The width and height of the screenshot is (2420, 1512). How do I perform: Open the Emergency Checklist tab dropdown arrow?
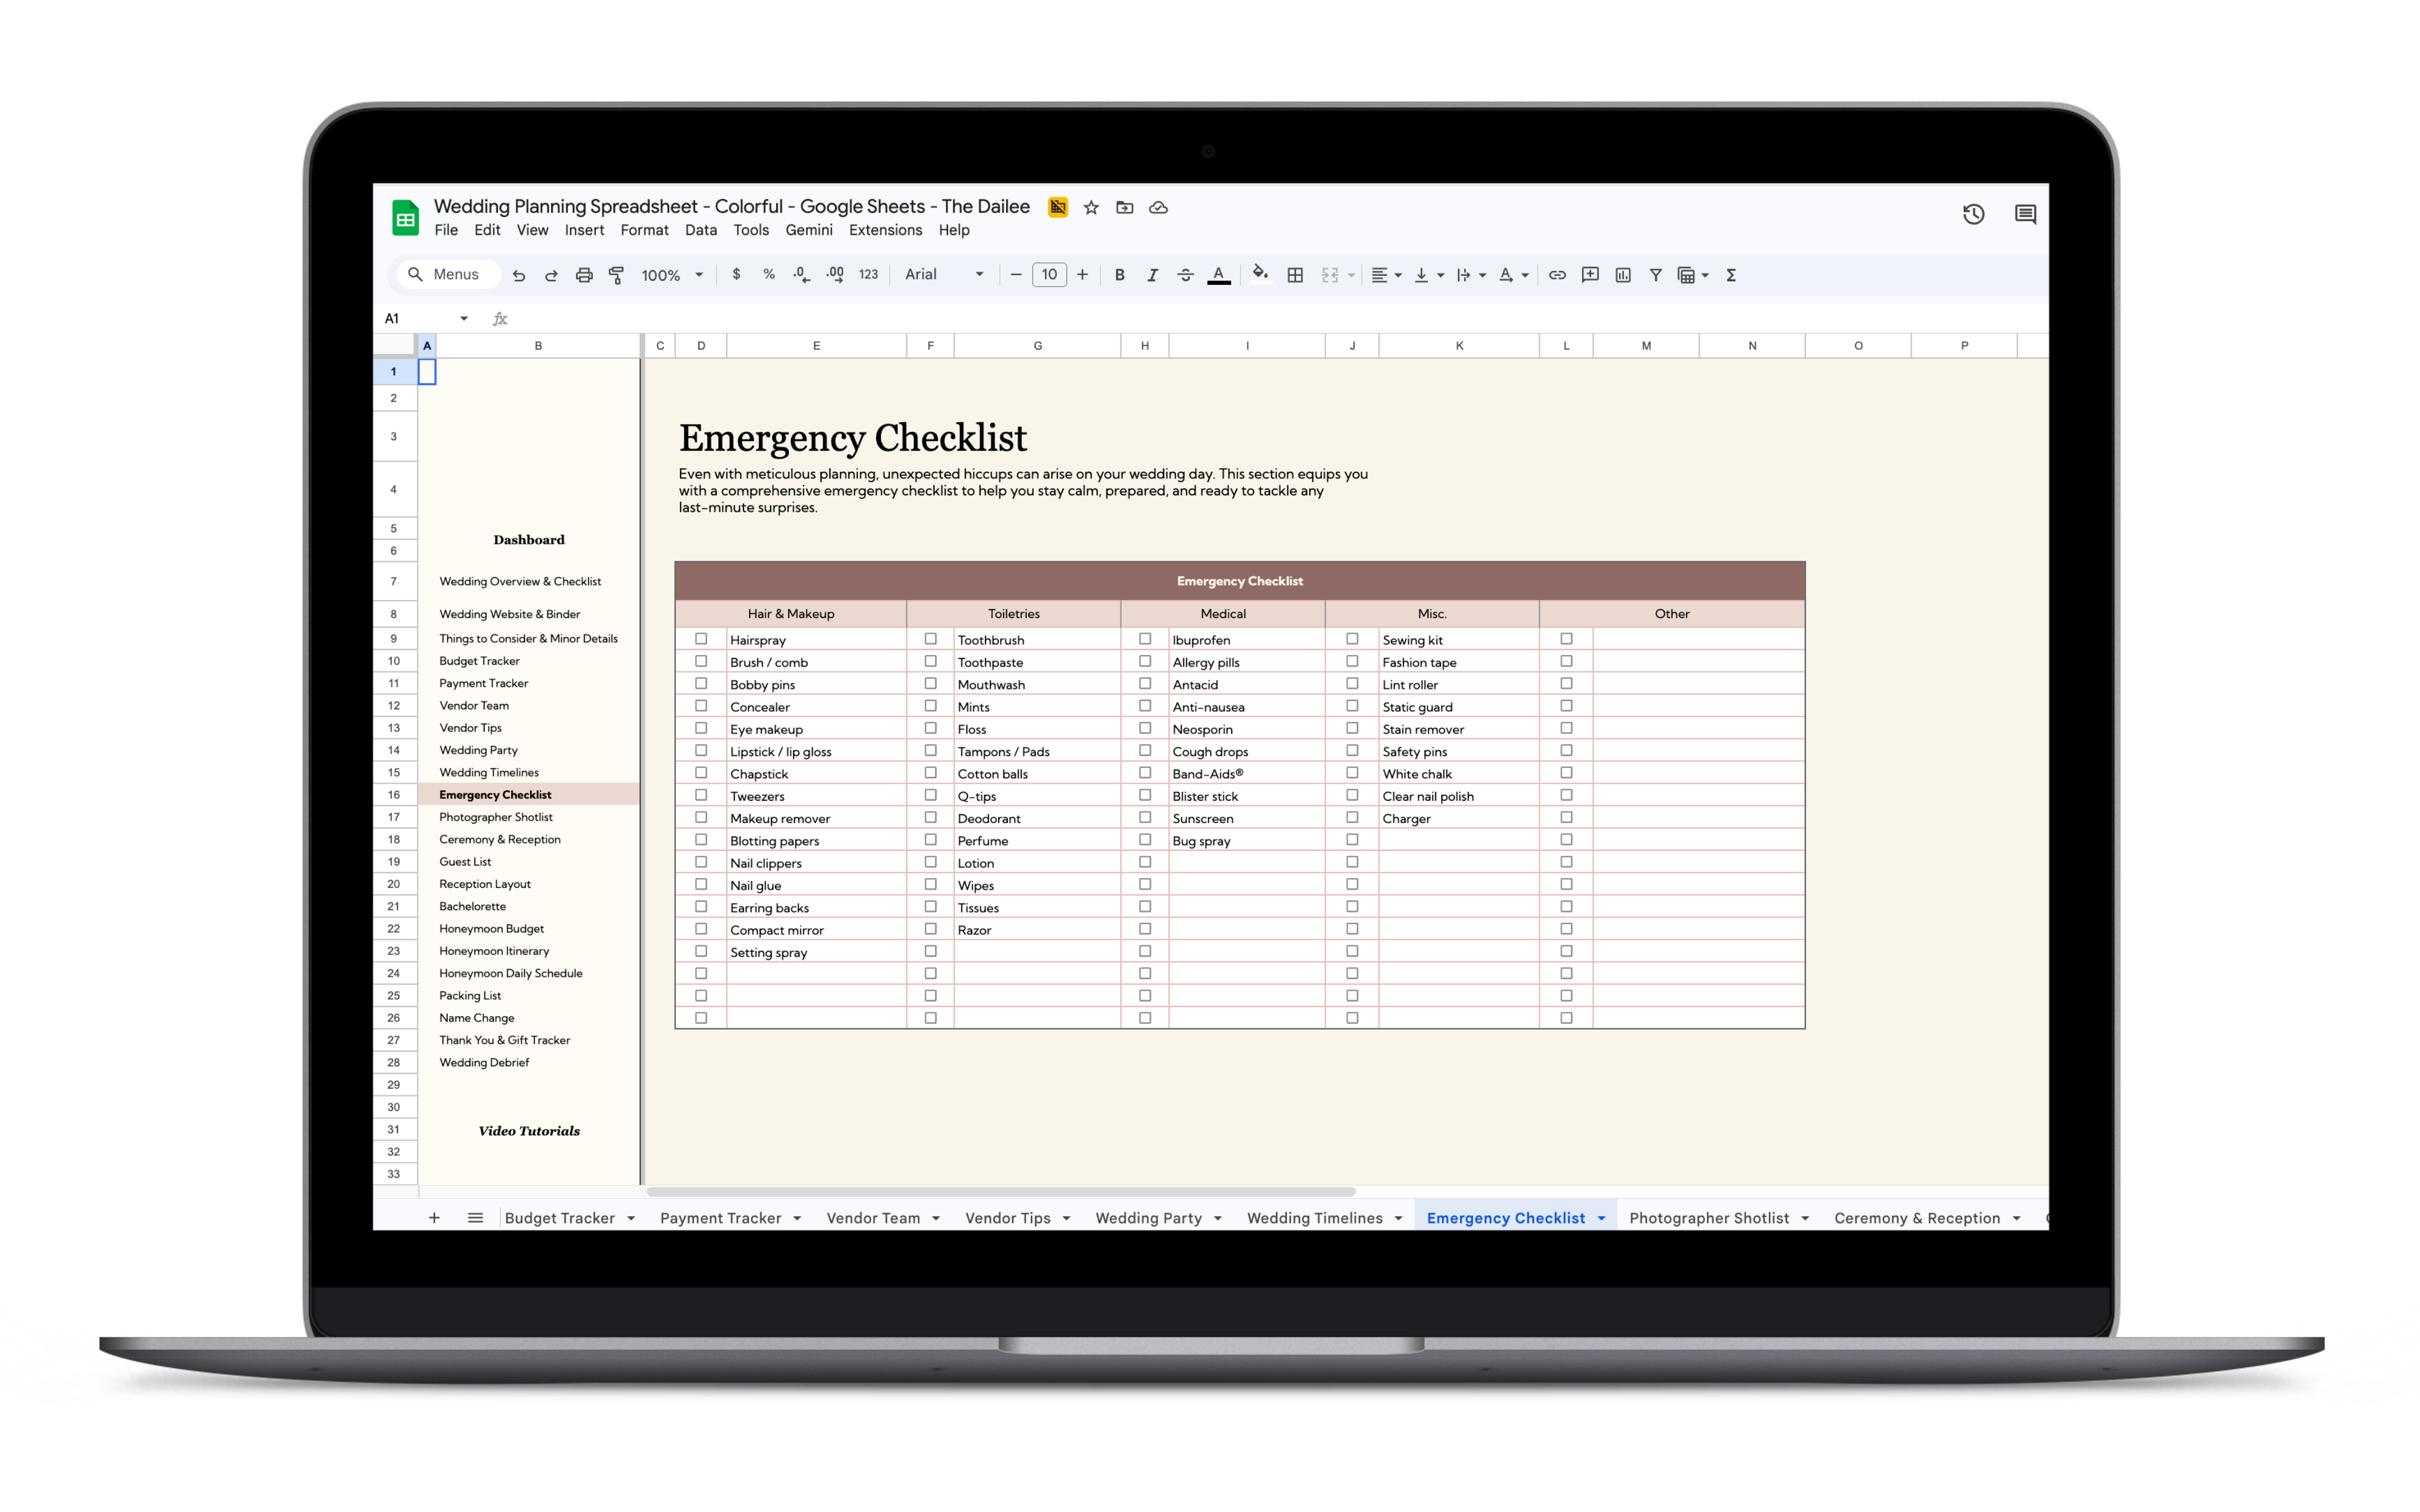(x=1601, y=1218)
